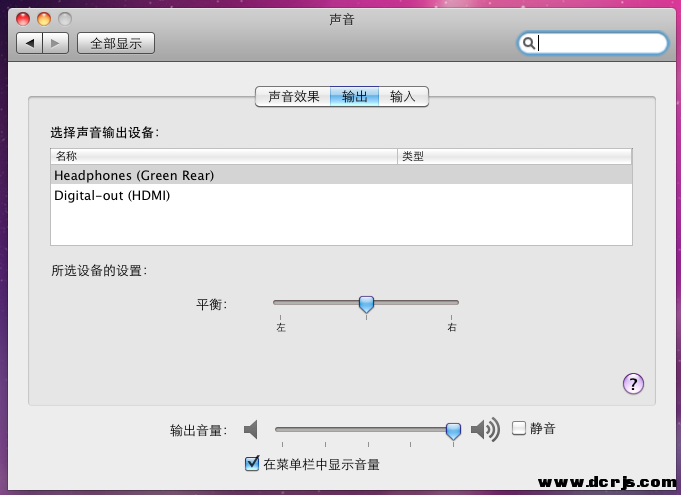681x495 pixels.
Task: Click the 全部显示 button
Action: tap(116, 43)
